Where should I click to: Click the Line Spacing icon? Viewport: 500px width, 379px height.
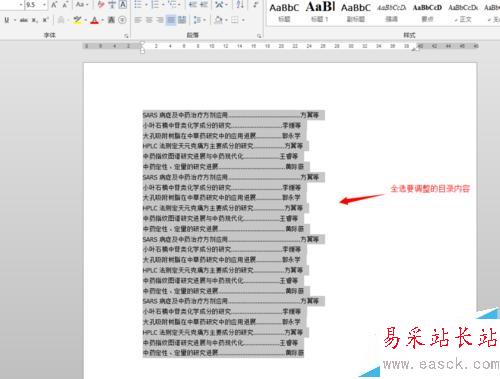tap(197, 20)
